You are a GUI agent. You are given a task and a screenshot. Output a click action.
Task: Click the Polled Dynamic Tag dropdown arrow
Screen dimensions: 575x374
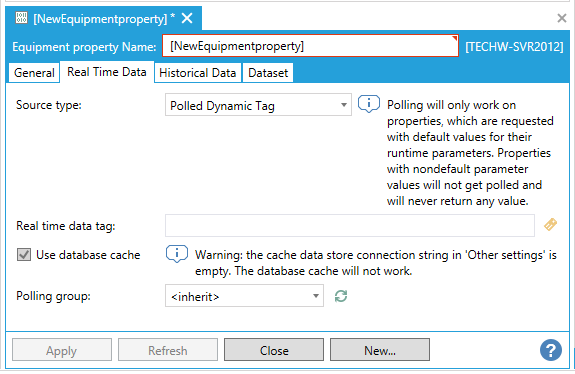344,105
